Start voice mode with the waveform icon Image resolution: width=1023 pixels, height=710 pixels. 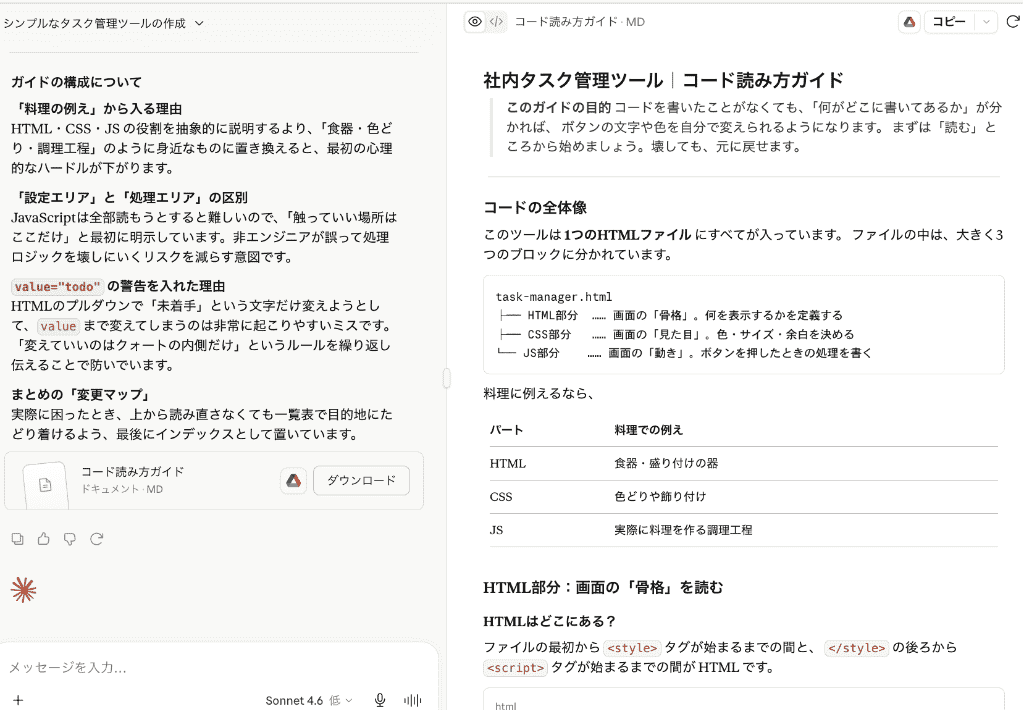(412, 700)
